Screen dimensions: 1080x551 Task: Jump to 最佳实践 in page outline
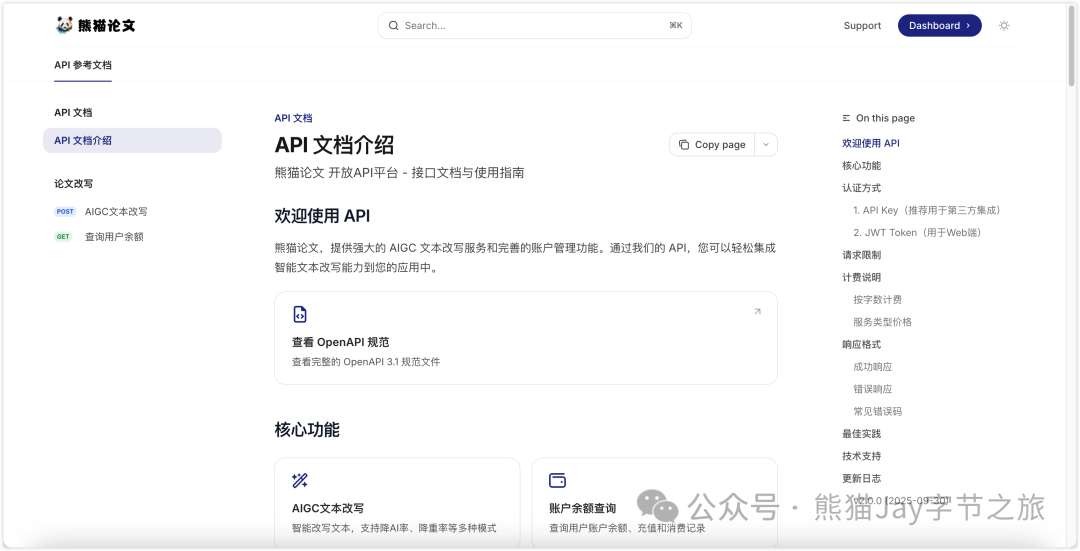pyautogui.click(x=862, y=434)
